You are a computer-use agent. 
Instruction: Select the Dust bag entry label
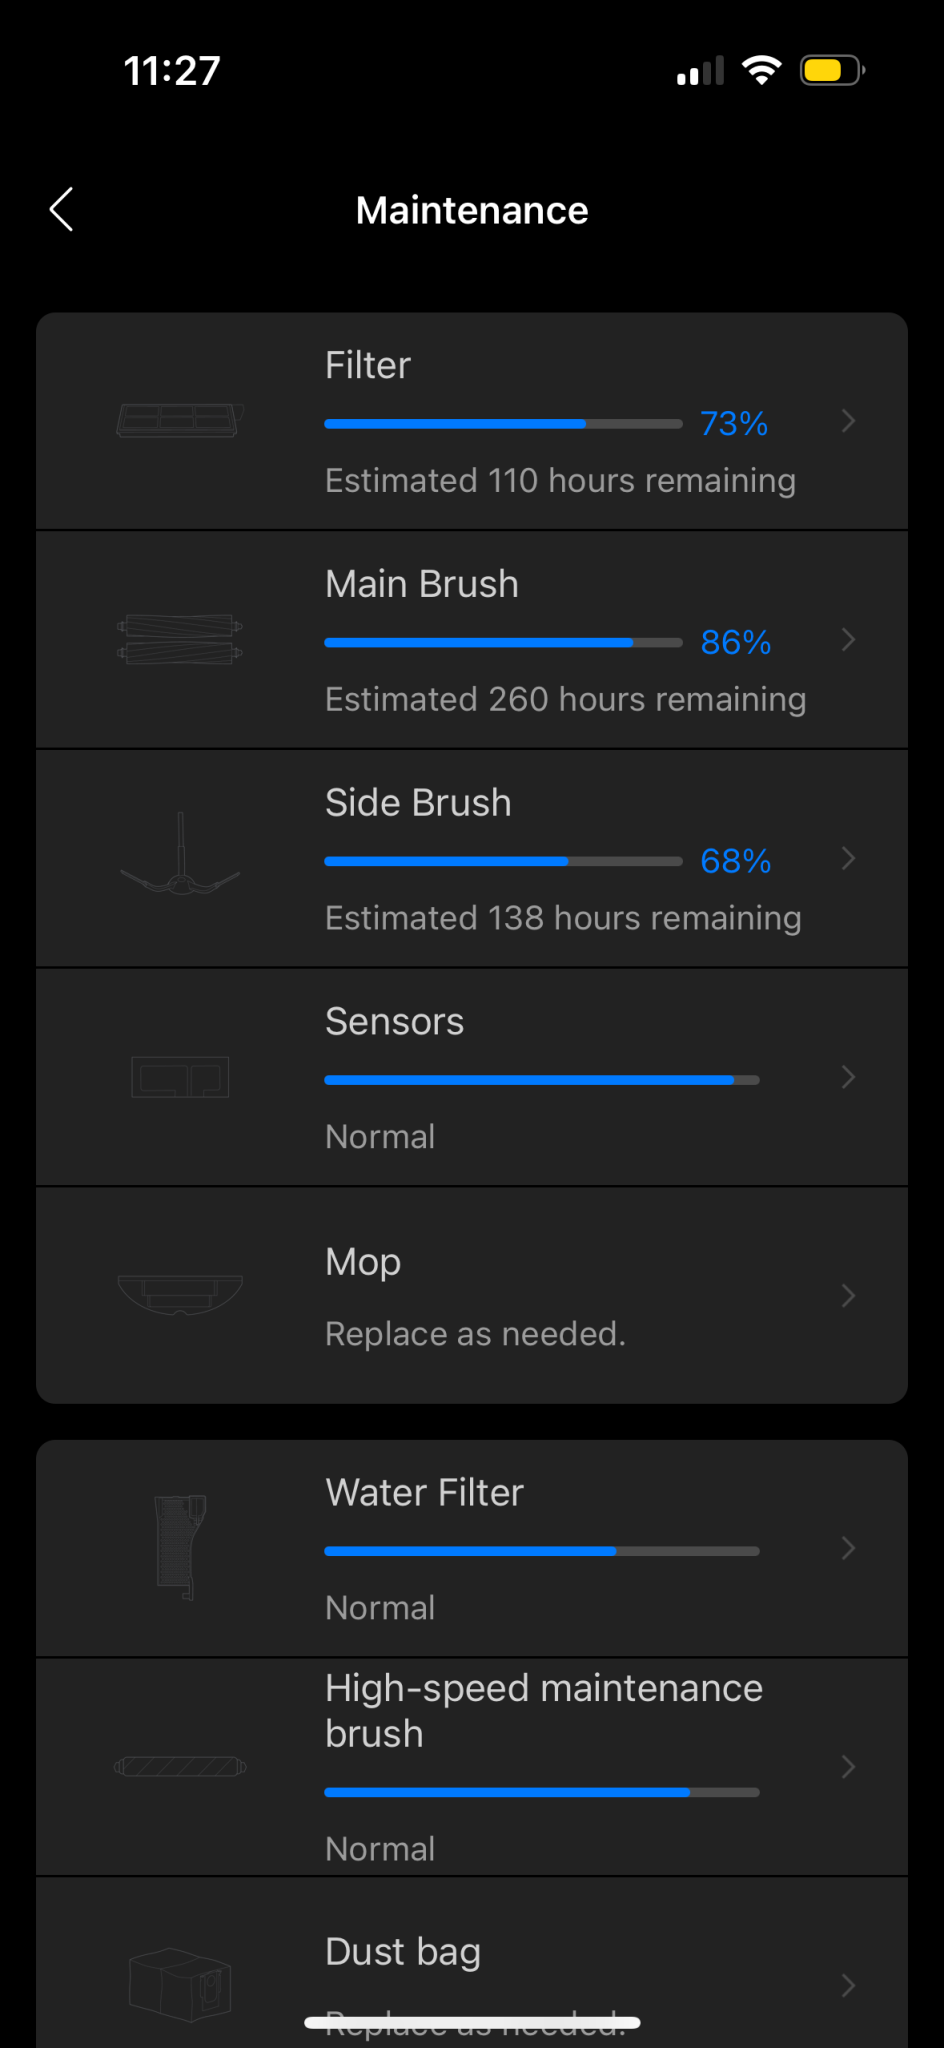[x=403, y=1951]
